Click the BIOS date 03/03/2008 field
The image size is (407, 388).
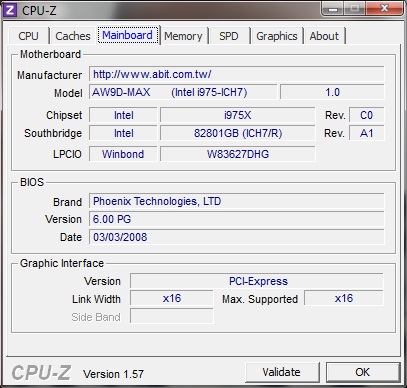(236, 237)
